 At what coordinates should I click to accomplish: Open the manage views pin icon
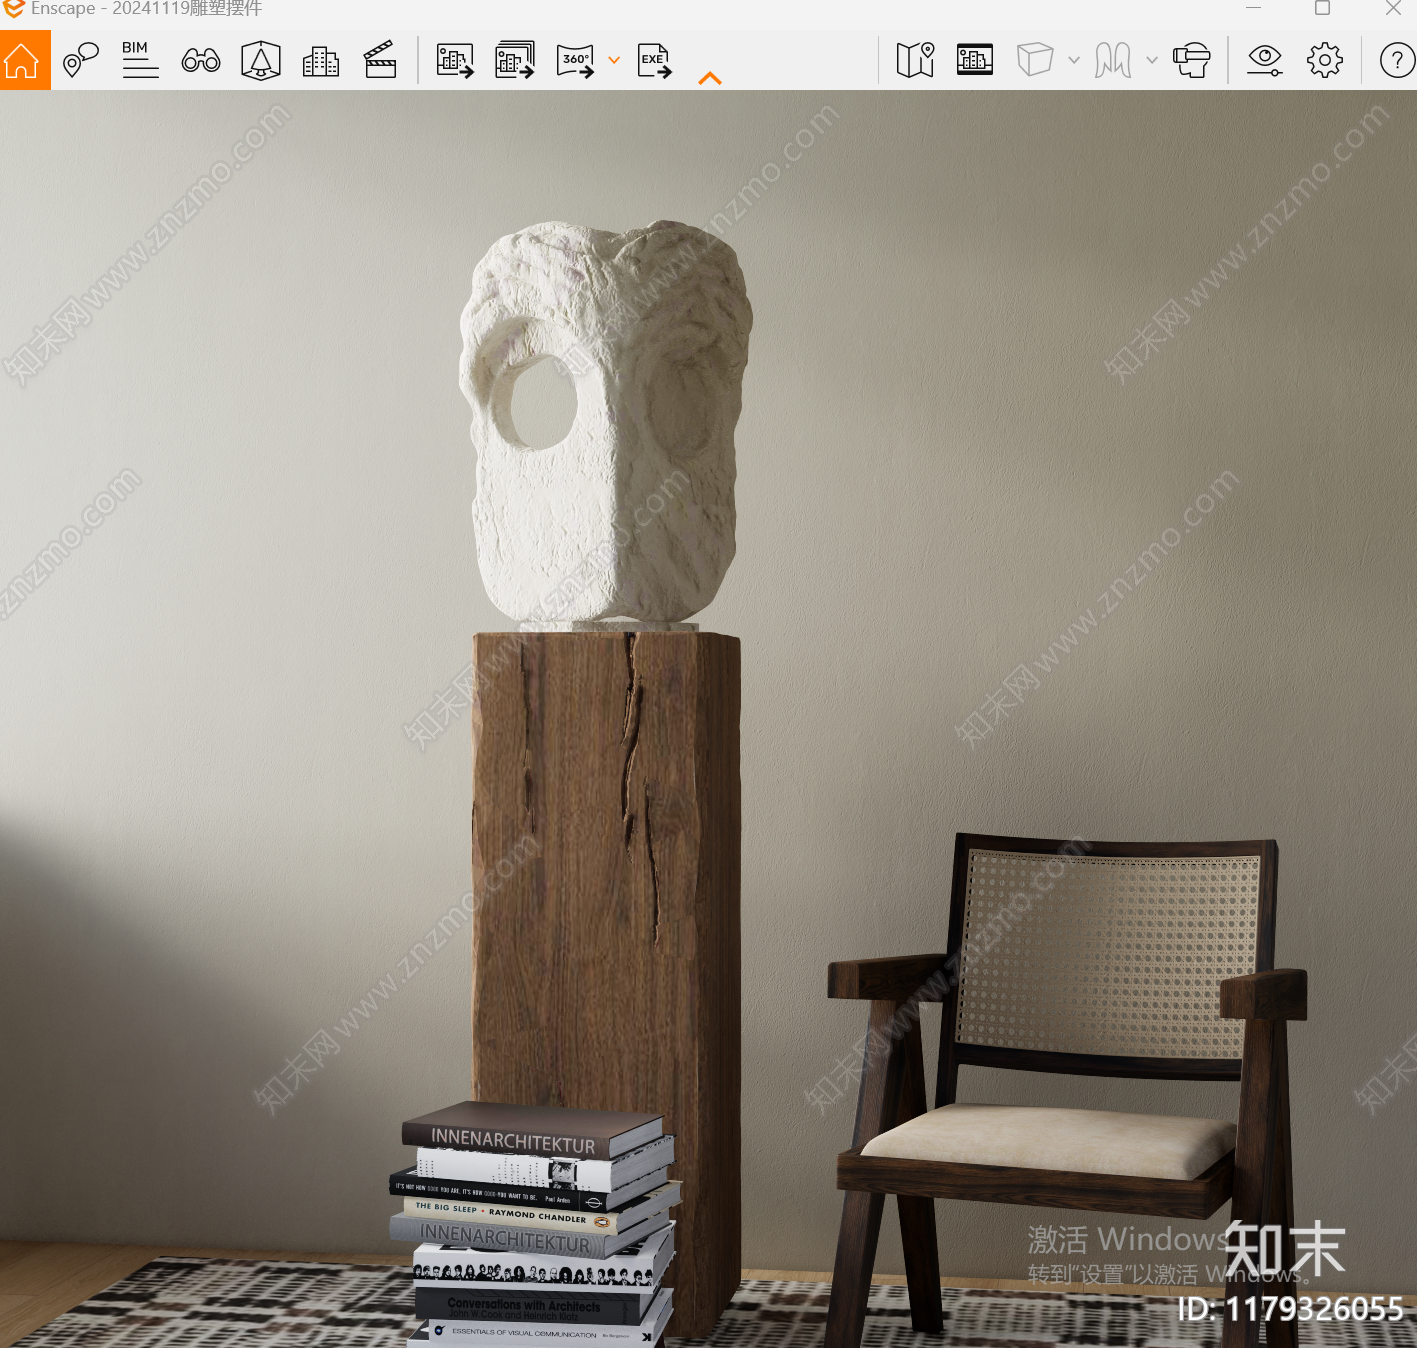tap(80, 60)
